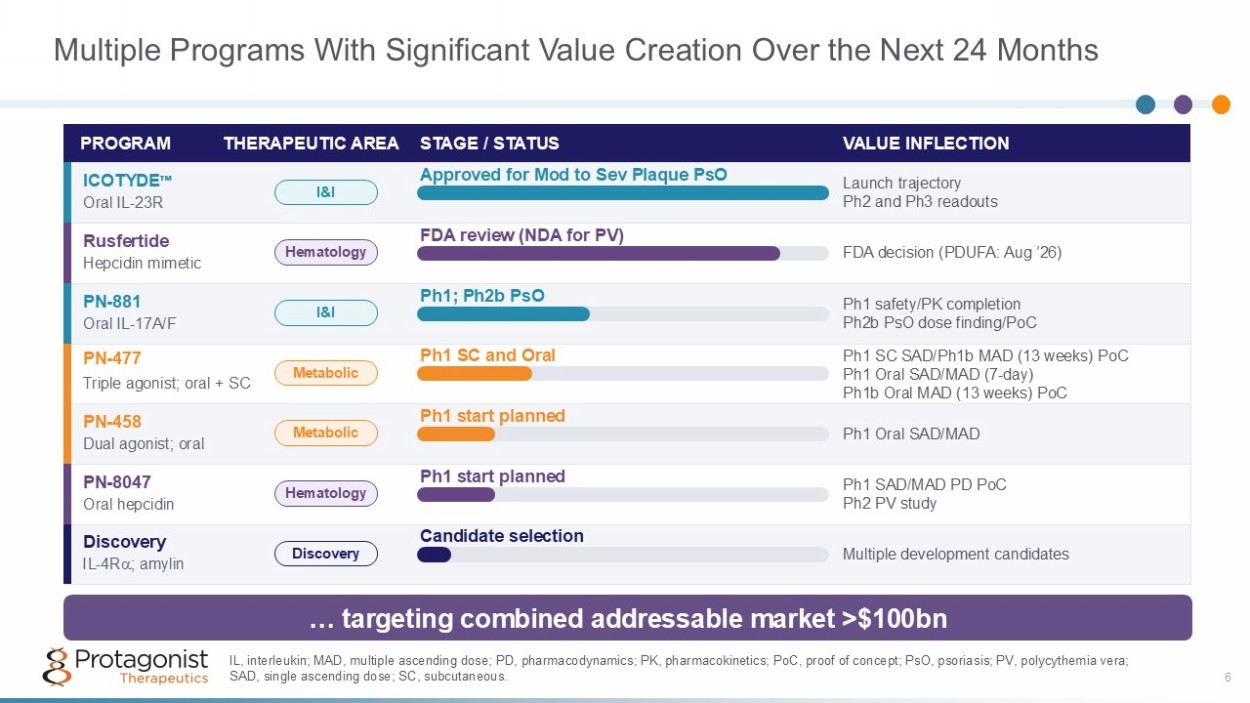Viewport: 1250px width, 703px height.
Task: Click the addressable market >$100bn banner
Action: coord(627,618)
